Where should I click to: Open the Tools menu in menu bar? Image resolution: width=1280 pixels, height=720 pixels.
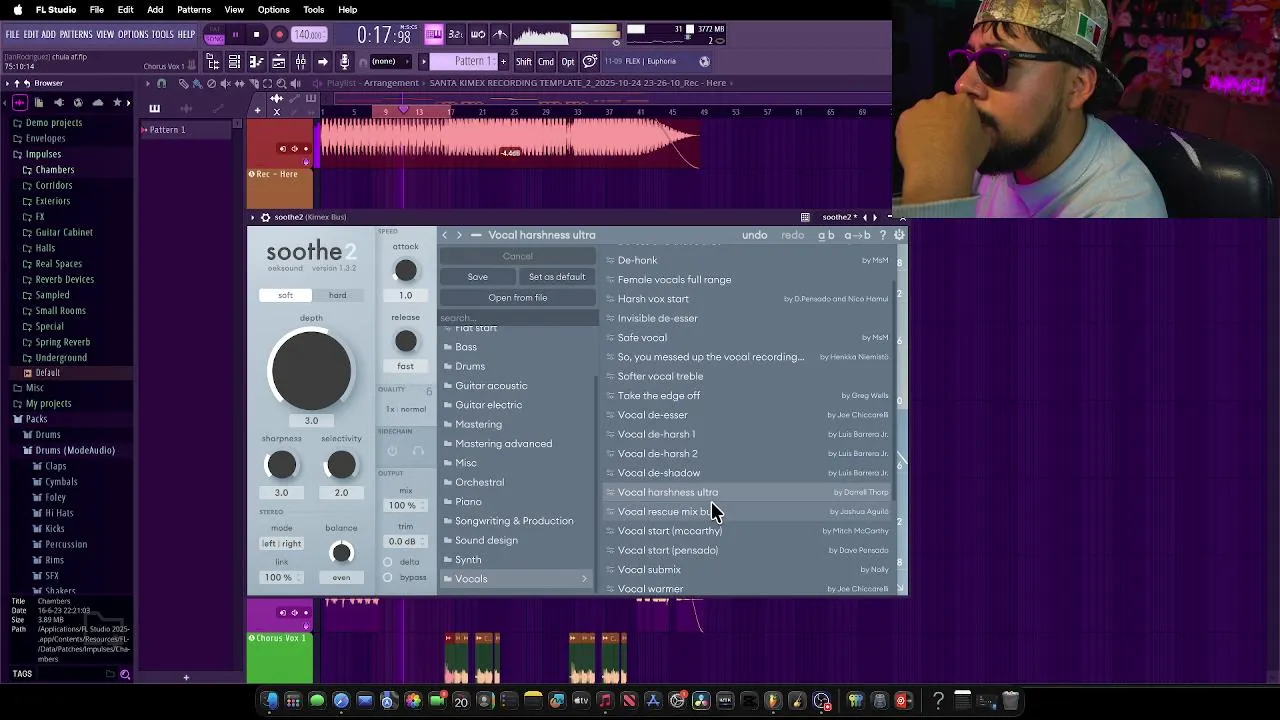point(314,10)
